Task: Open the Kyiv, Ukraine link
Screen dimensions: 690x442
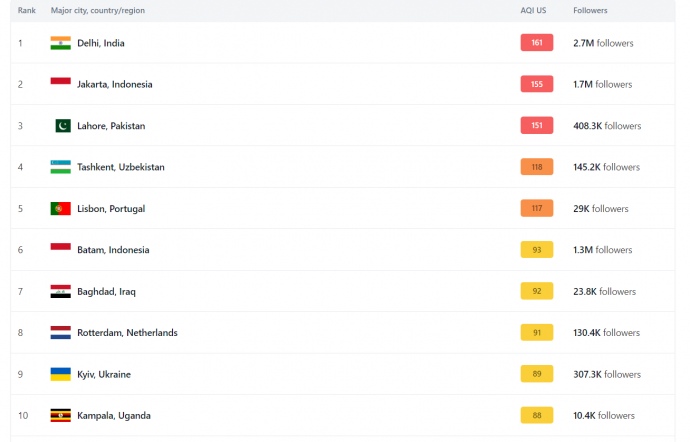Action: pos(104,374)
